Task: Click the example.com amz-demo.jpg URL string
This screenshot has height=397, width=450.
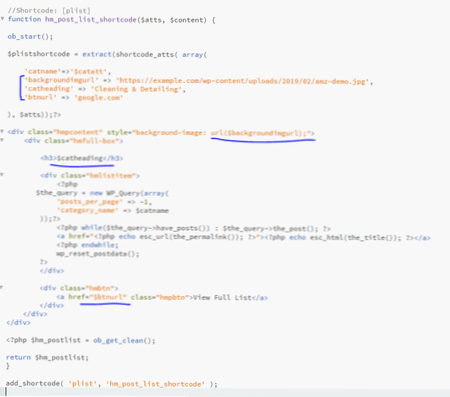Action: tap(243, 81)
